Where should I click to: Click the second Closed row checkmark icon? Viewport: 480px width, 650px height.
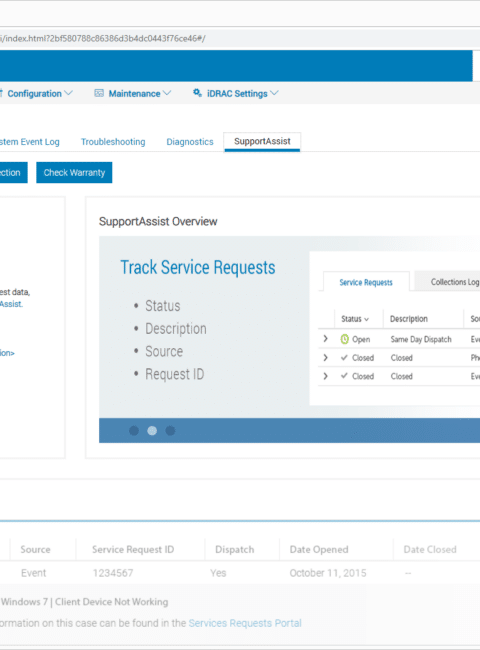click(344, 376)
